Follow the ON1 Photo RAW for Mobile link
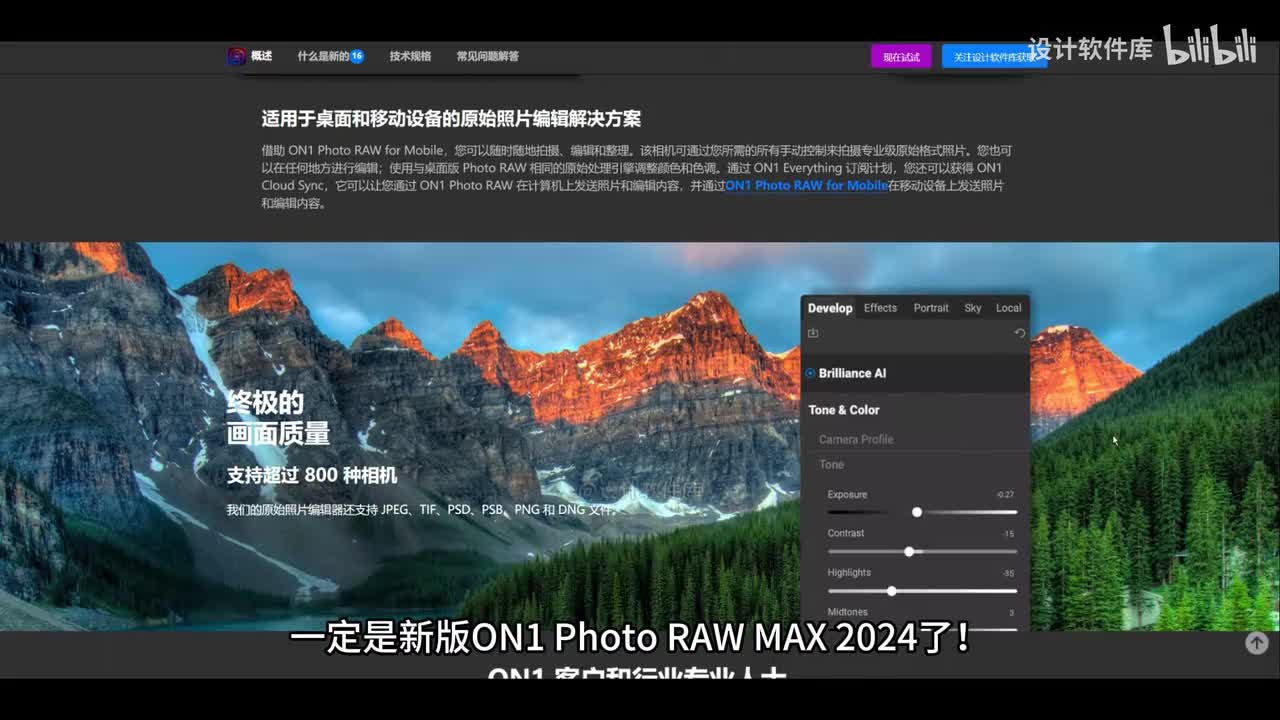 coord(806,185)
